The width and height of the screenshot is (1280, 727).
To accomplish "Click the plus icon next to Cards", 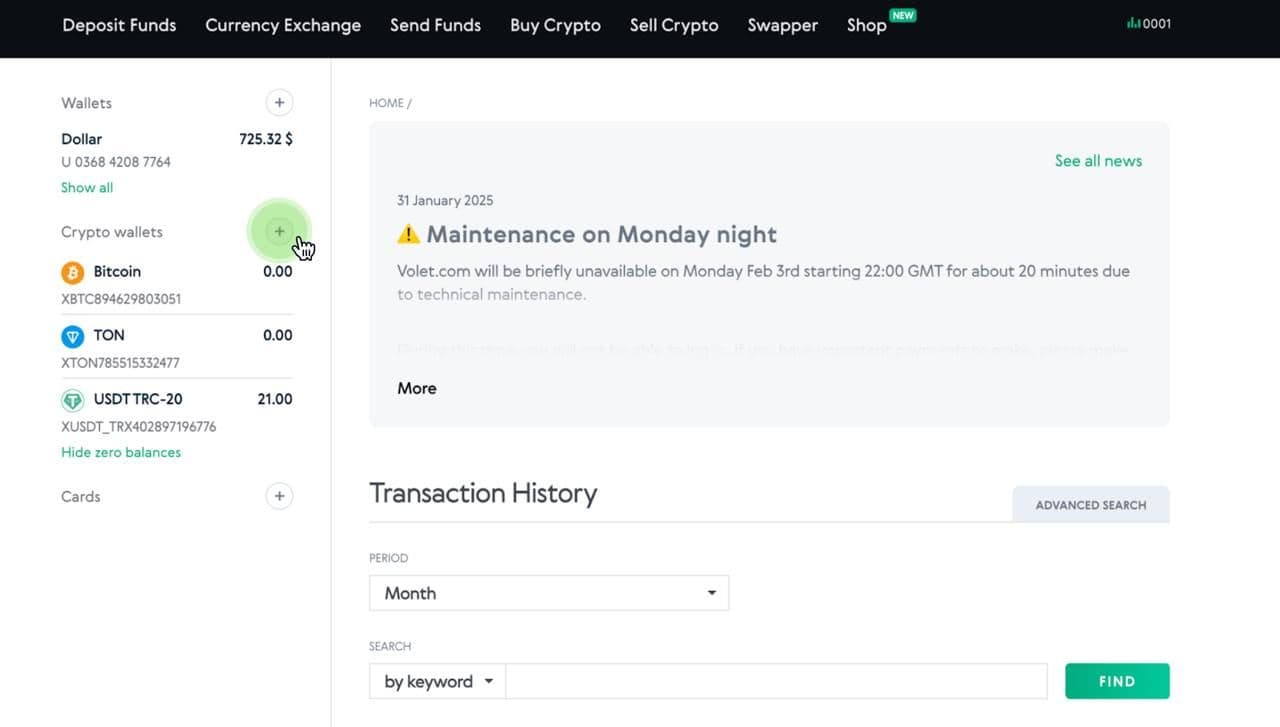I will (x=279, y=496).
